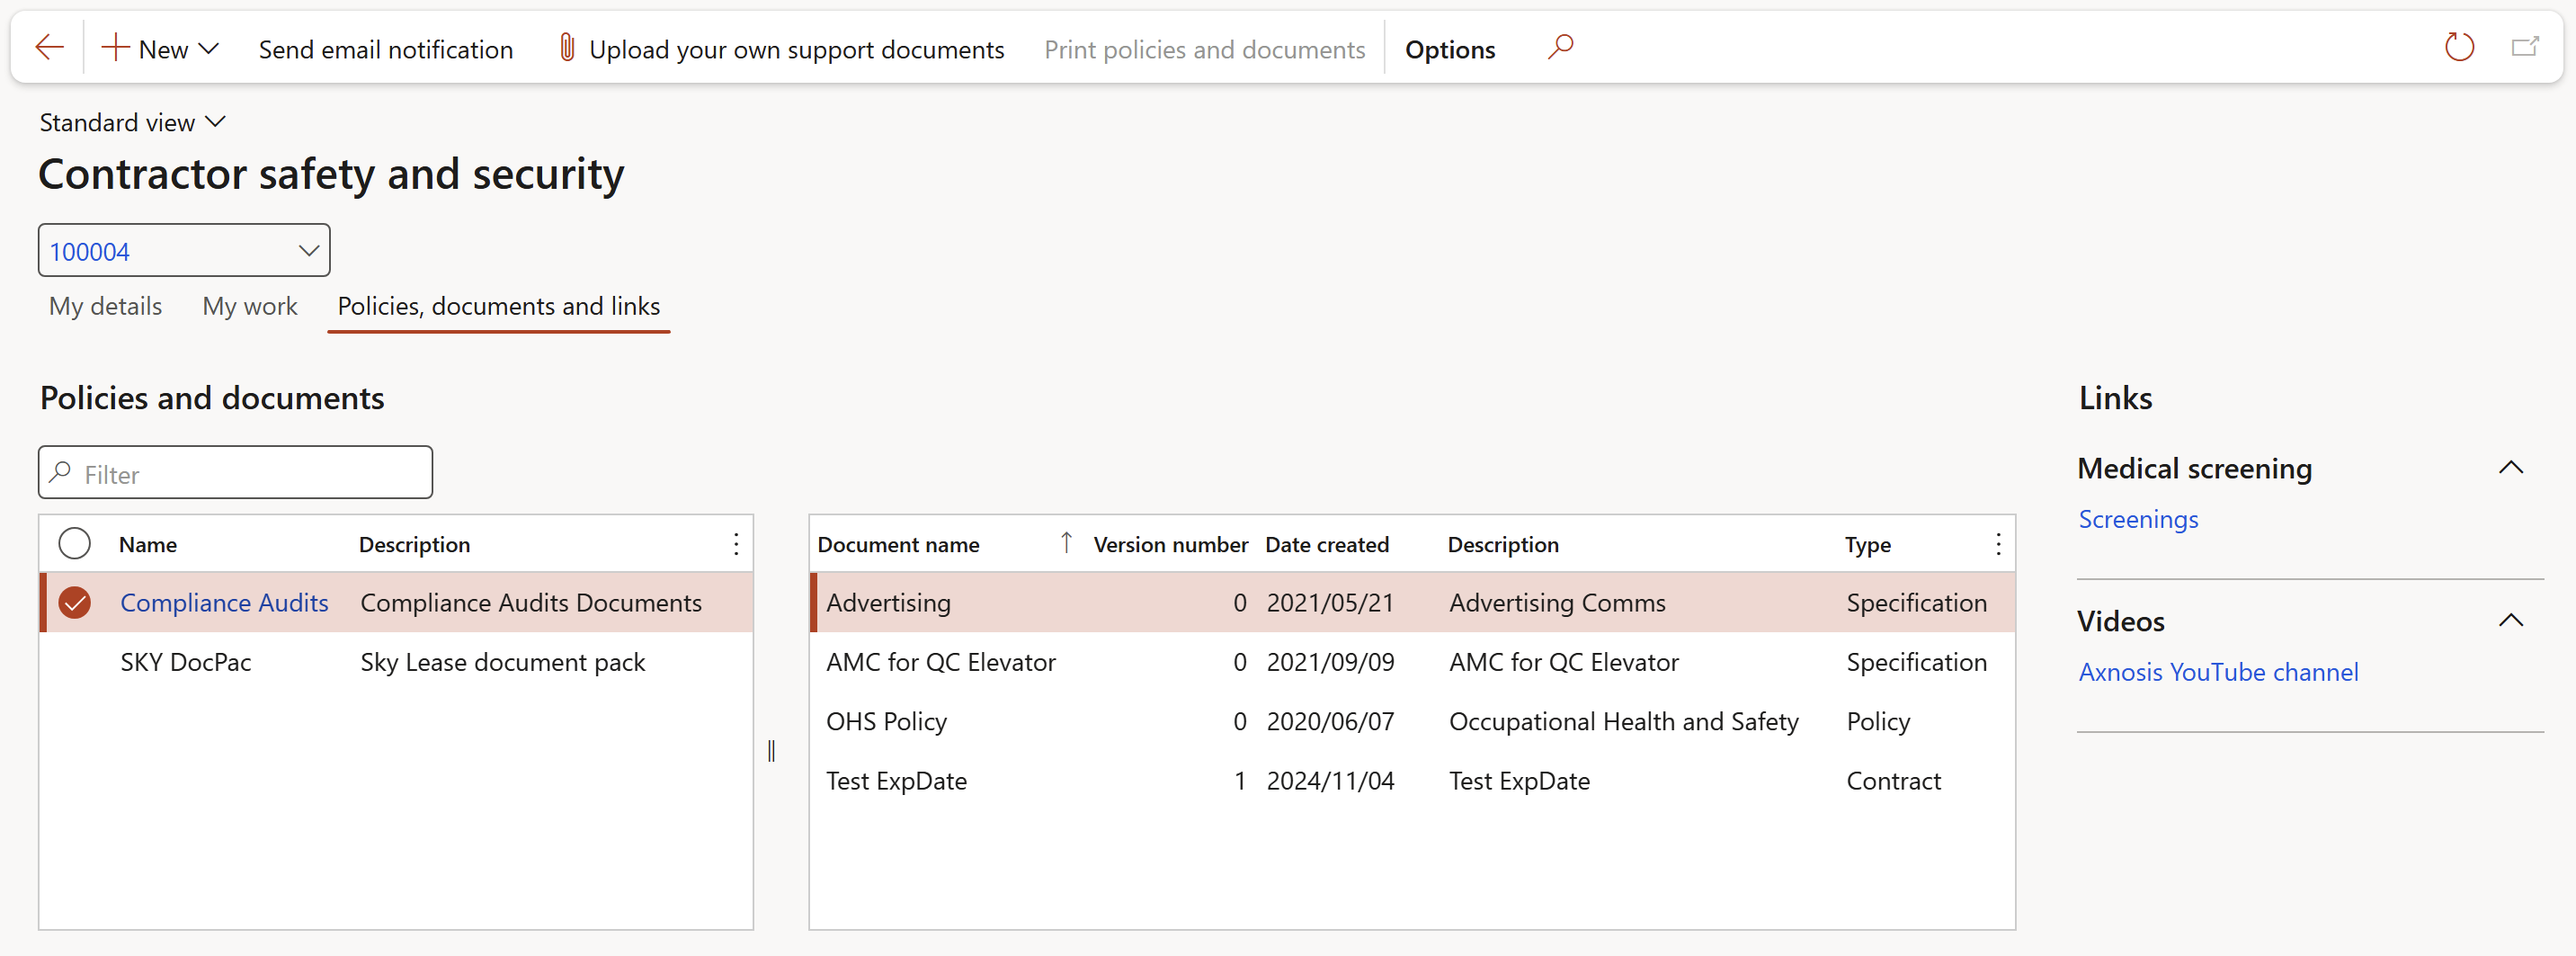Switch to the My details tab
The image size is (2576, 956).
(105, 306)
